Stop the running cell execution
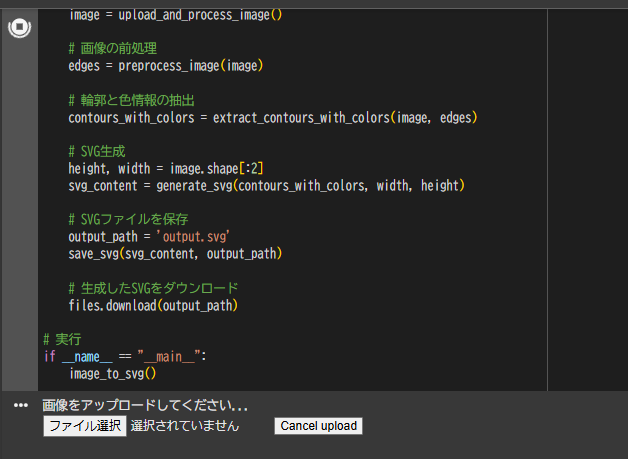 [x=19, y=28]
